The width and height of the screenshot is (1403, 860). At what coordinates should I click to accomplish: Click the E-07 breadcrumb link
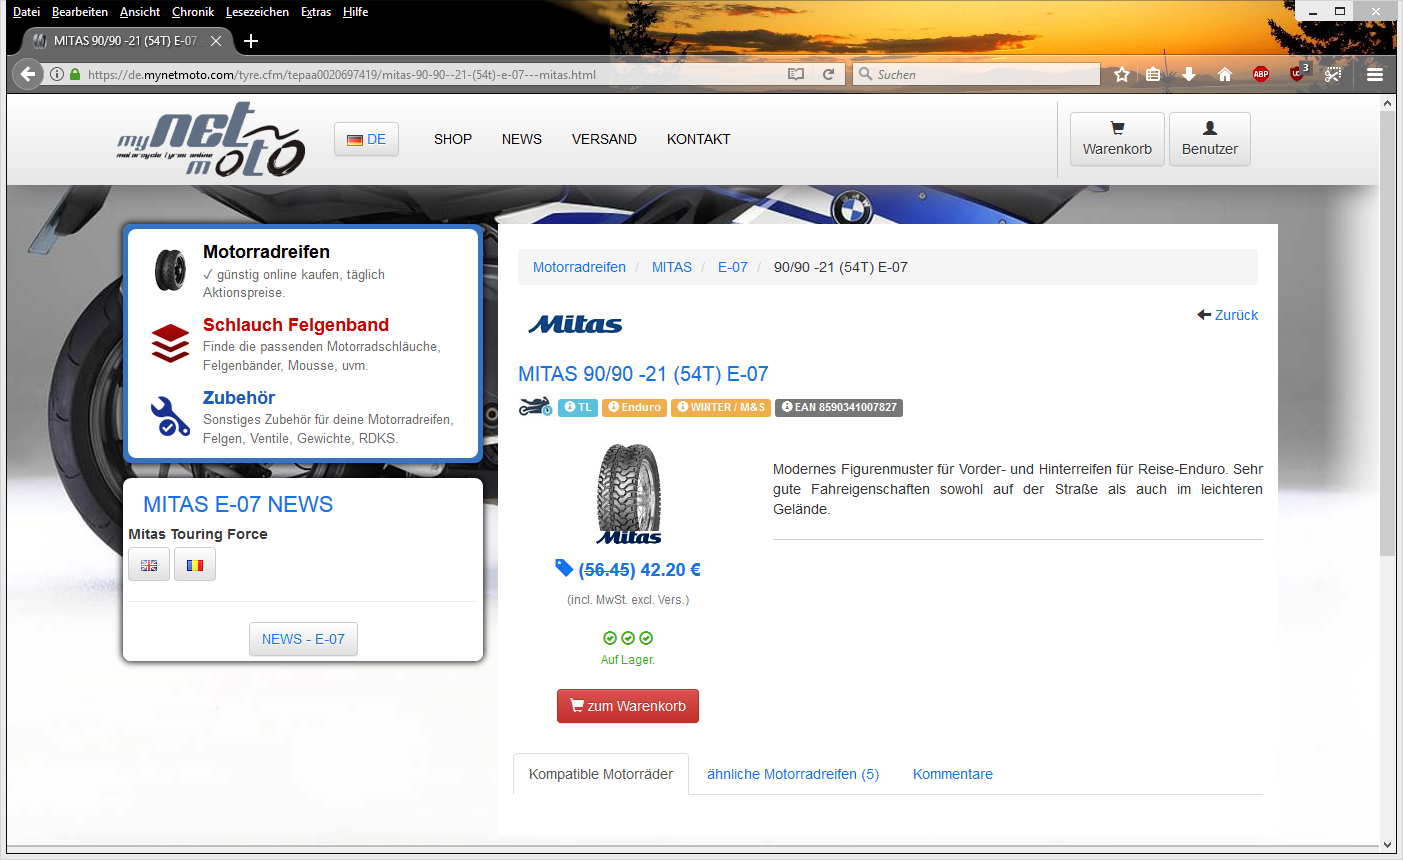coord(733,267)
